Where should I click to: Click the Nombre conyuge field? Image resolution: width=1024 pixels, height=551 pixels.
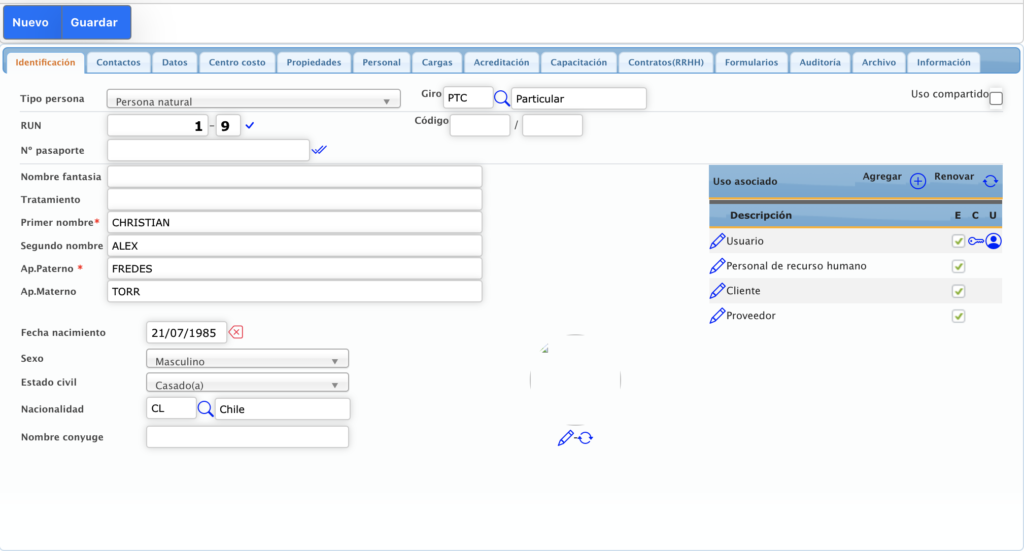coord(248,437)
